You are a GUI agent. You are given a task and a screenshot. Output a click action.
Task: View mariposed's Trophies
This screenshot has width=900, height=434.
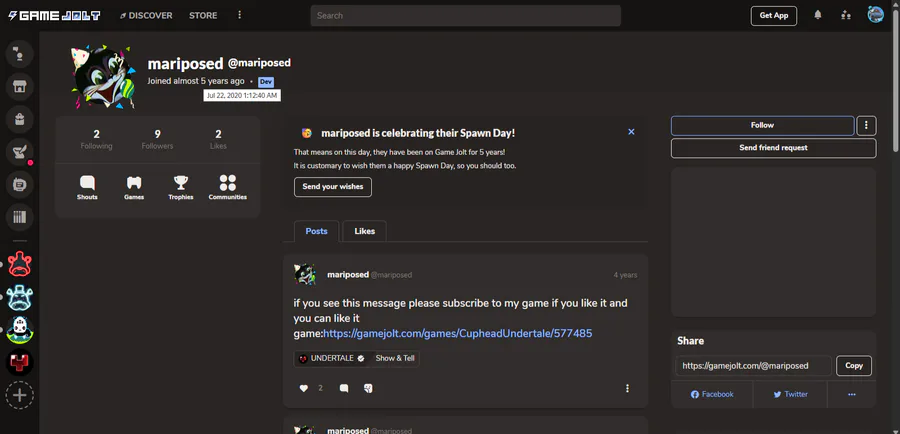tap(181, 188)
